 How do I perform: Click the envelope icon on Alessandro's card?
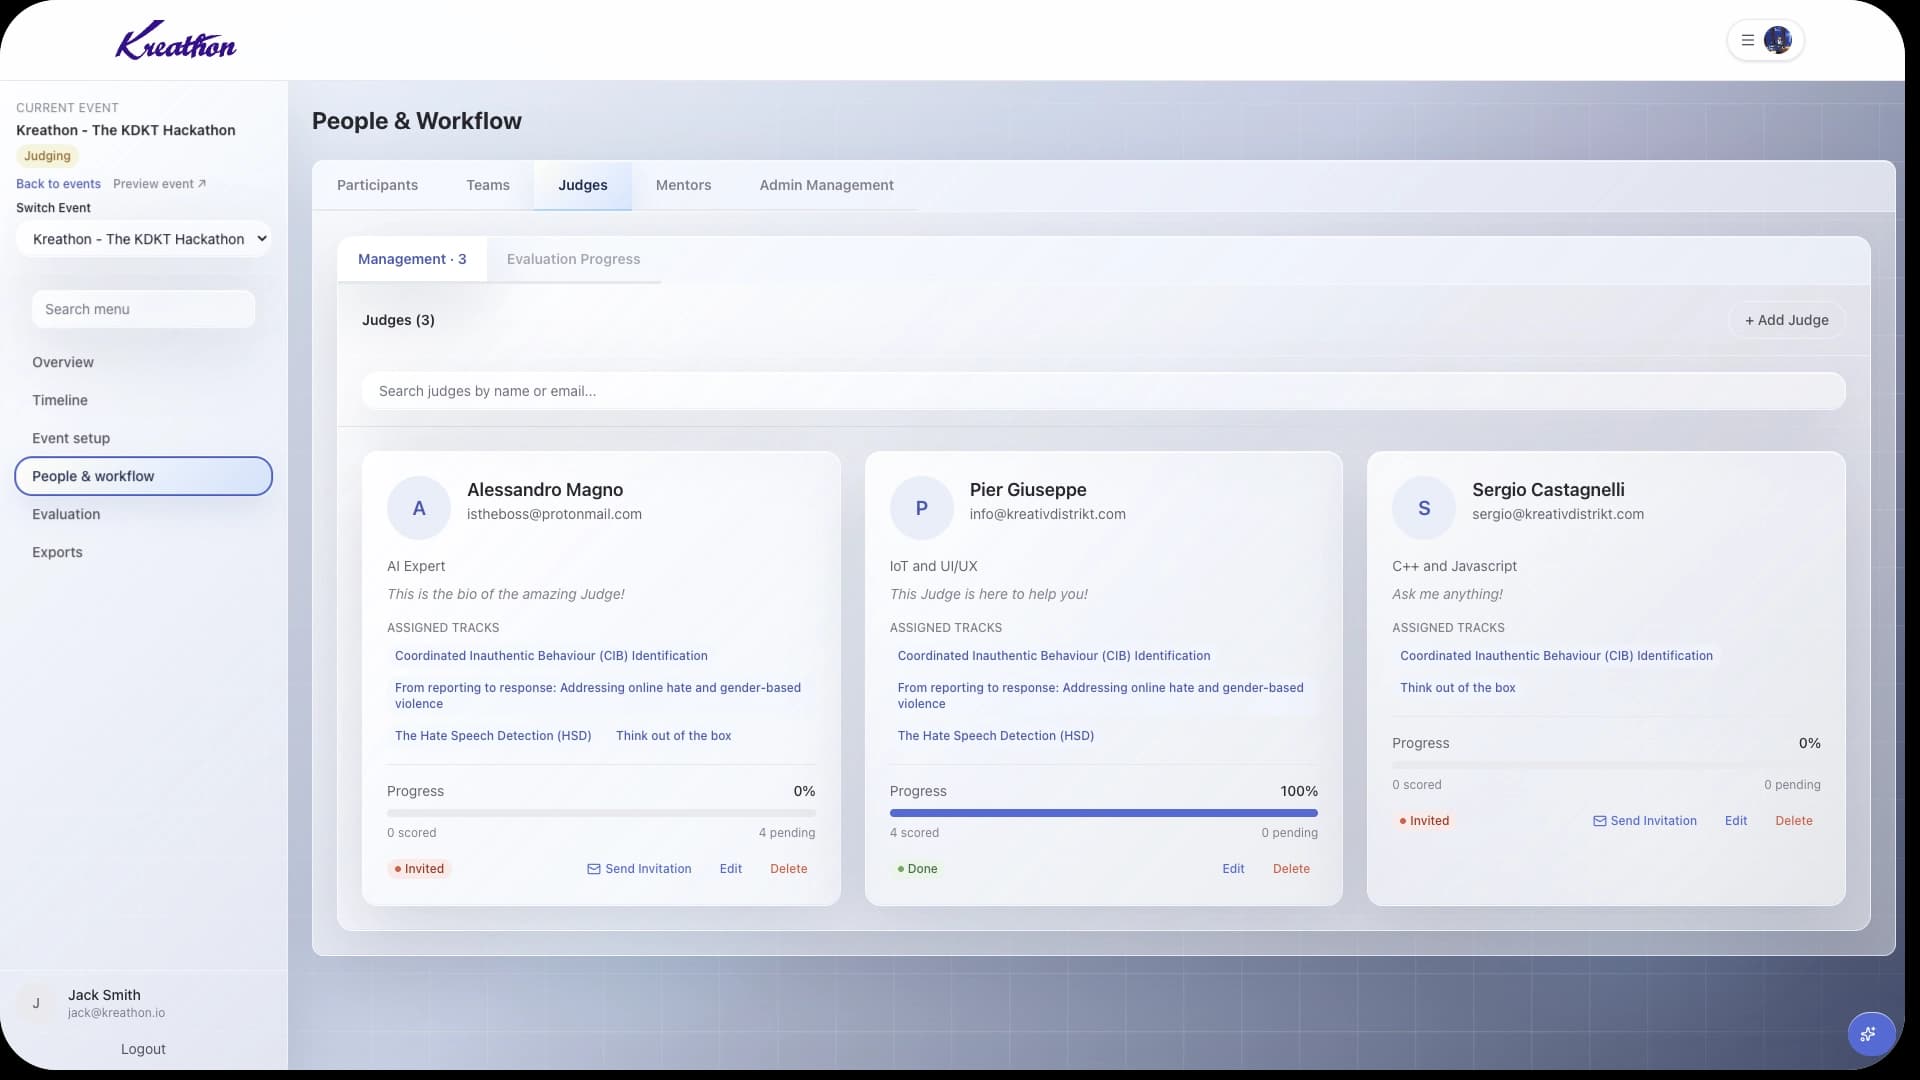point(594,869)
